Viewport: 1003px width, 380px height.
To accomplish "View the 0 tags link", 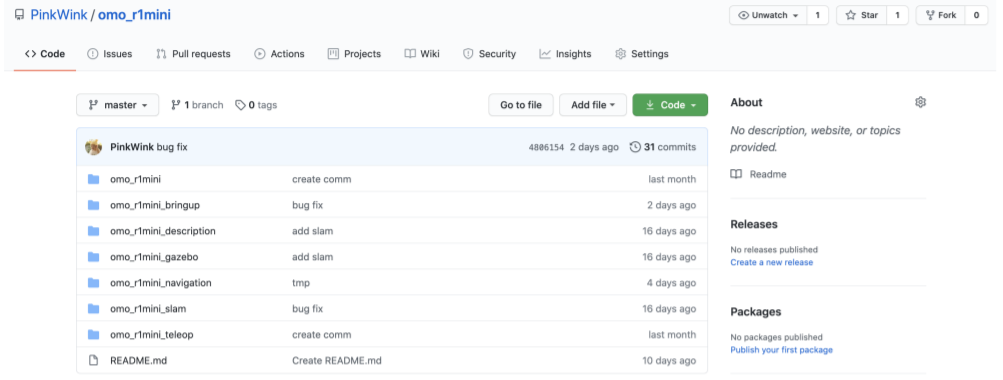I will click(x=256, y=105).
